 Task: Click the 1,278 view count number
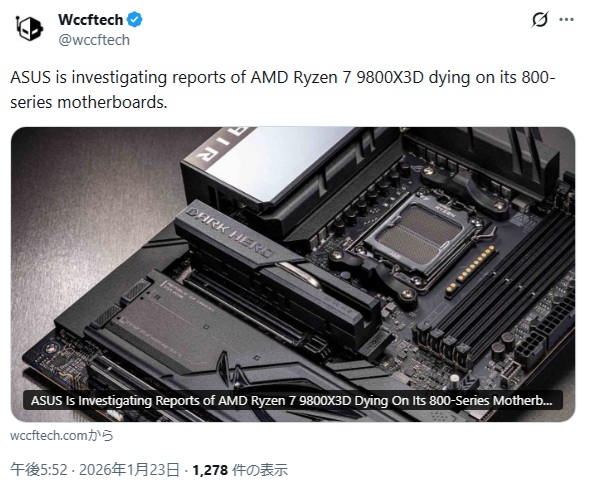click(210, 470)
